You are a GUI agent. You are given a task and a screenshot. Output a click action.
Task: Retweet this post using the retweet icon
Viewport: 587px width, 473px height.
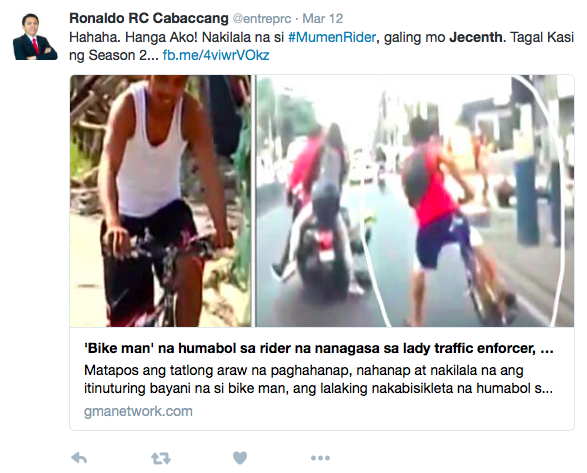click(x=161, y=458)
